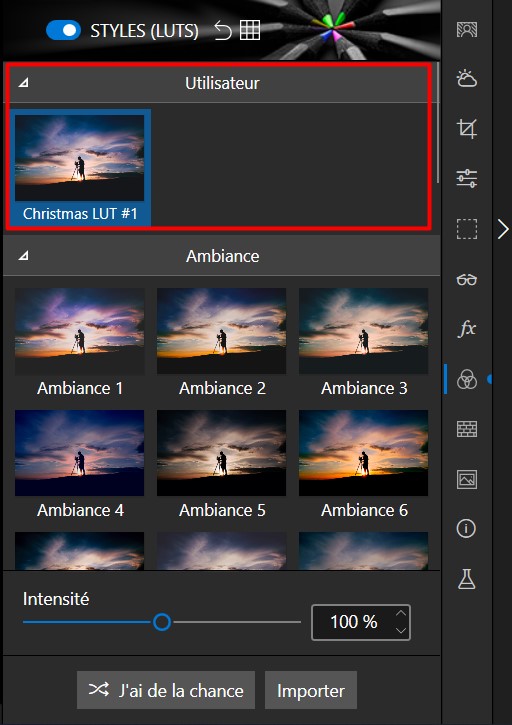Image resolution: width=512 pixels, height=725 pixels.
Task: Reset the Styles (LUTs) with undo arrow
Action: [x=223, y=31]
